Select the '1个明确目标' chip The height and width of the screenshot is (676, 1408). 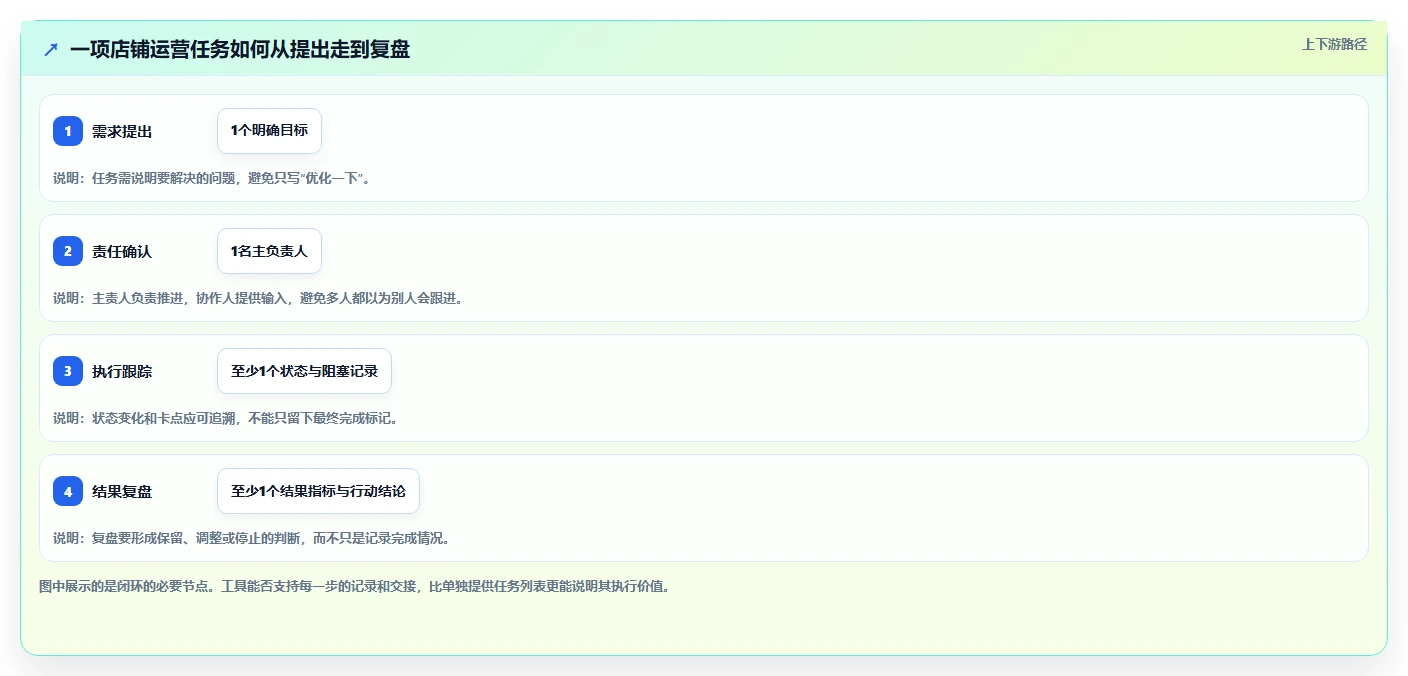pyautogui.click(x=269, y=131)
